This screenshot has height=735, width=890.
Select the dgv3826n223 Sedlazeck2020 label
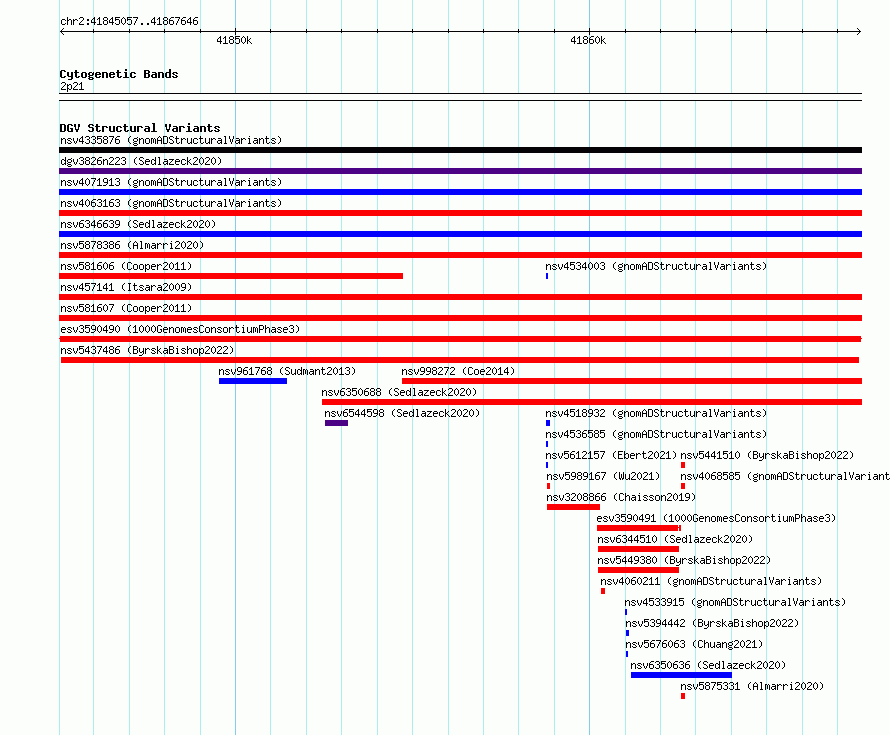tap(141, 161)
